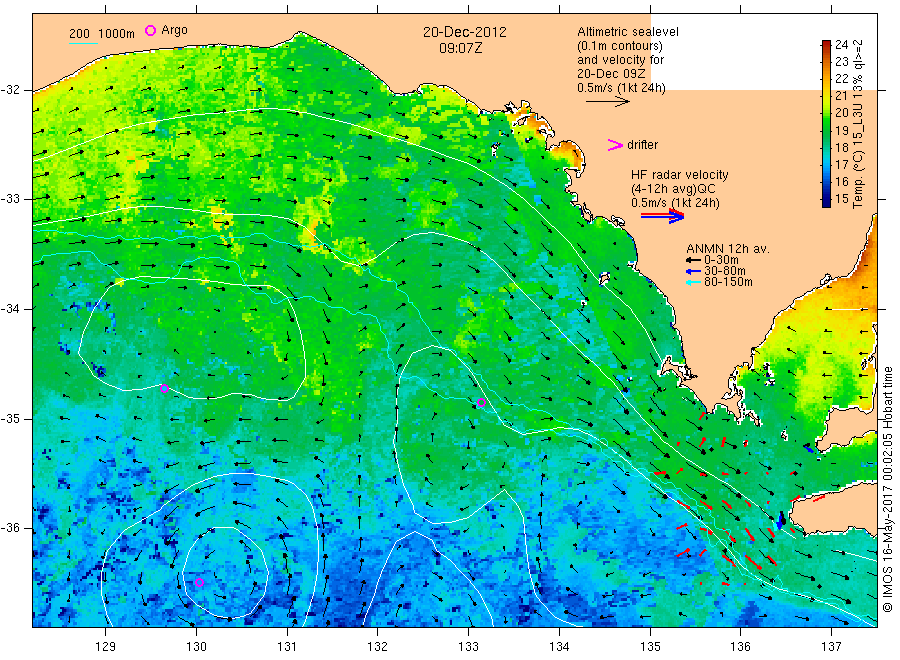
Task: Click the 18 value on color bar
Action: click(x=841, y=147)
